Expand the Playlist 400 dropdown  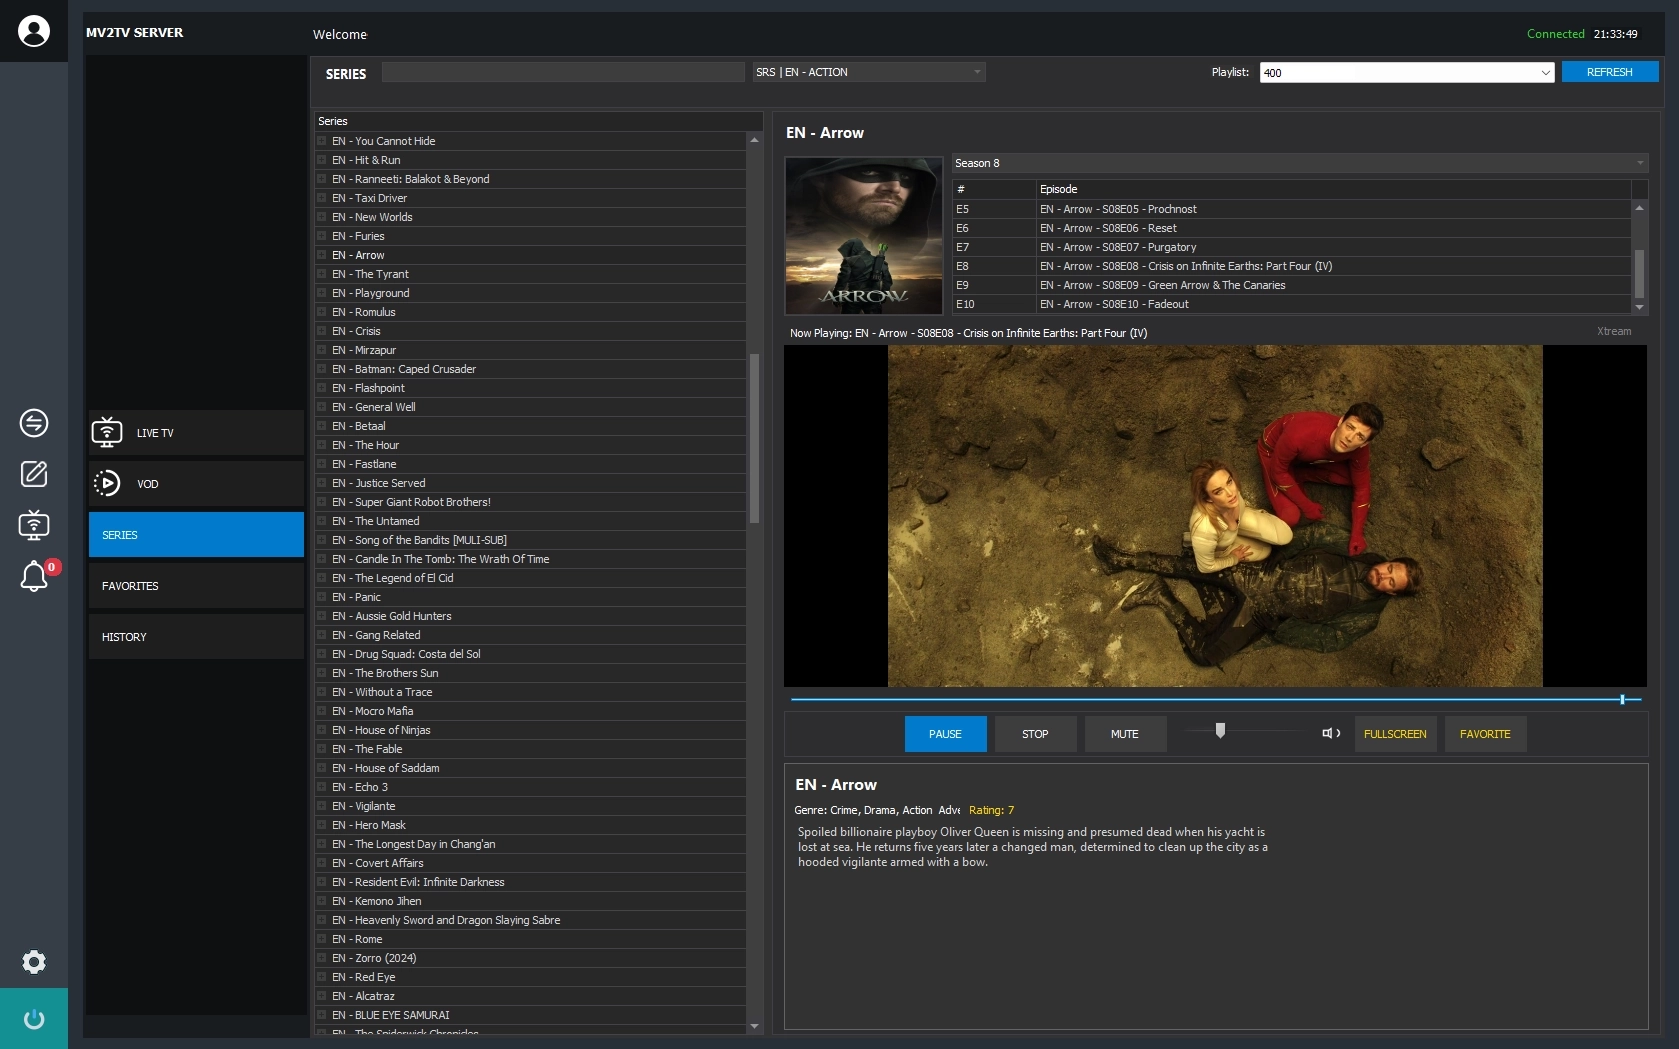[x=1407, y=72]
